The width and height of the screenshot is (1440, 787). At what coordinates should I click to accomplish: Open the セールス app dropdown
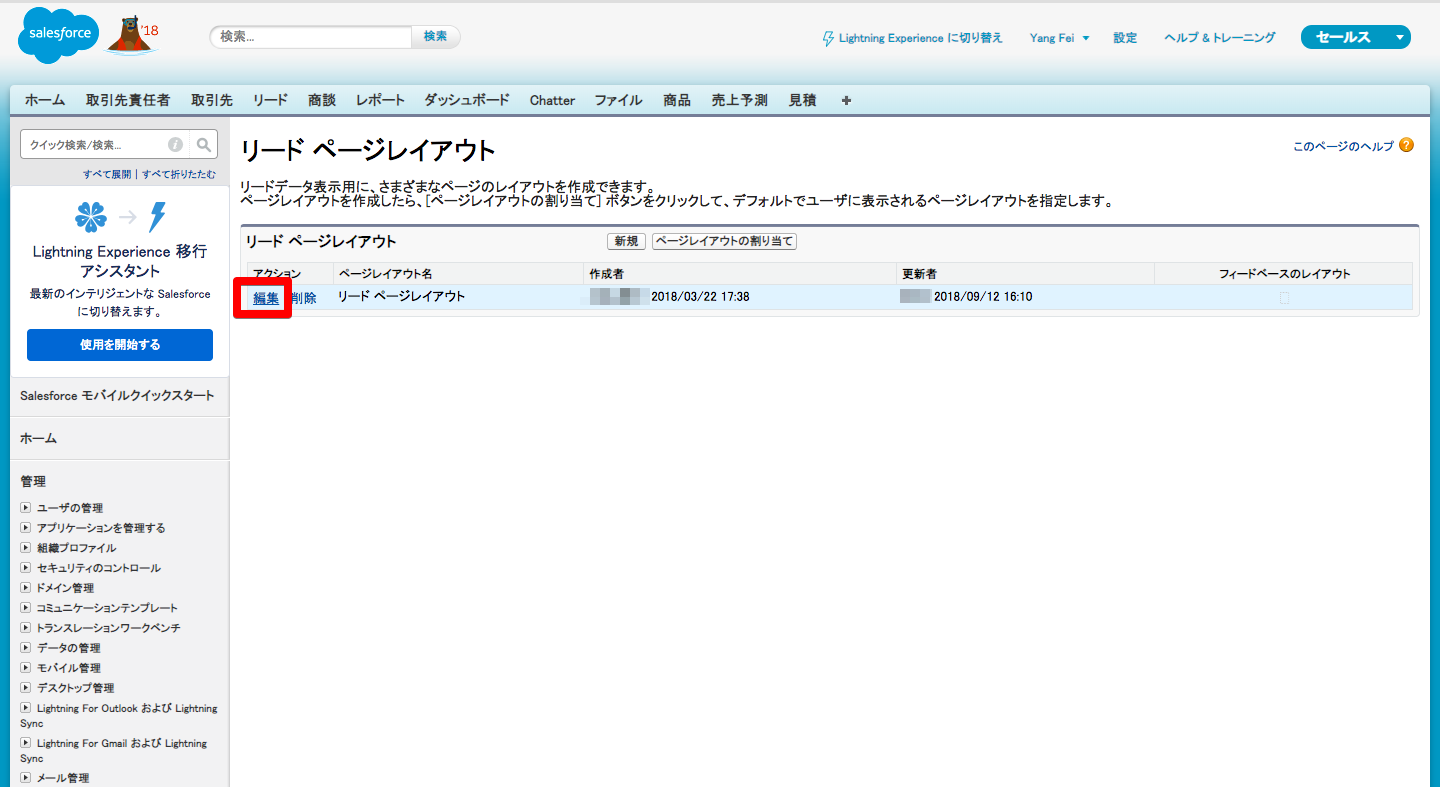point(1355,37)
